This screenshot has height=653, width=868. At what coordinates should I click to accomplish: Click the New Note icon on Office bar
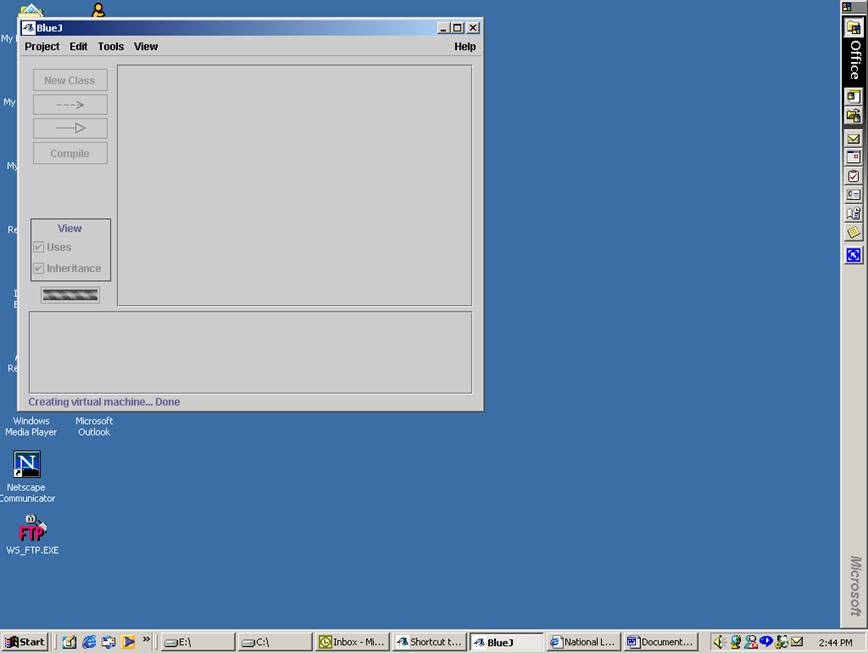pyautogui.click(x=852, y=230)
